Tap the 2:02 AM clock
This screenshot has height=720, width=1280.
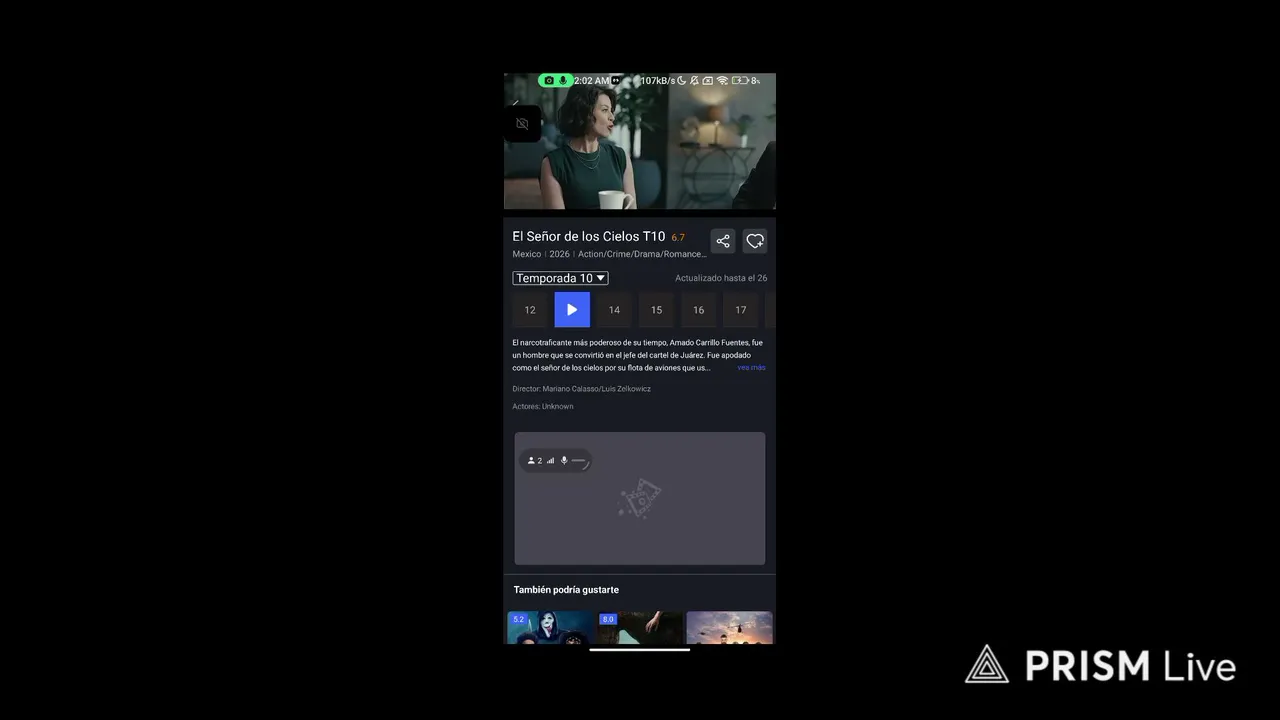point(592,80)
